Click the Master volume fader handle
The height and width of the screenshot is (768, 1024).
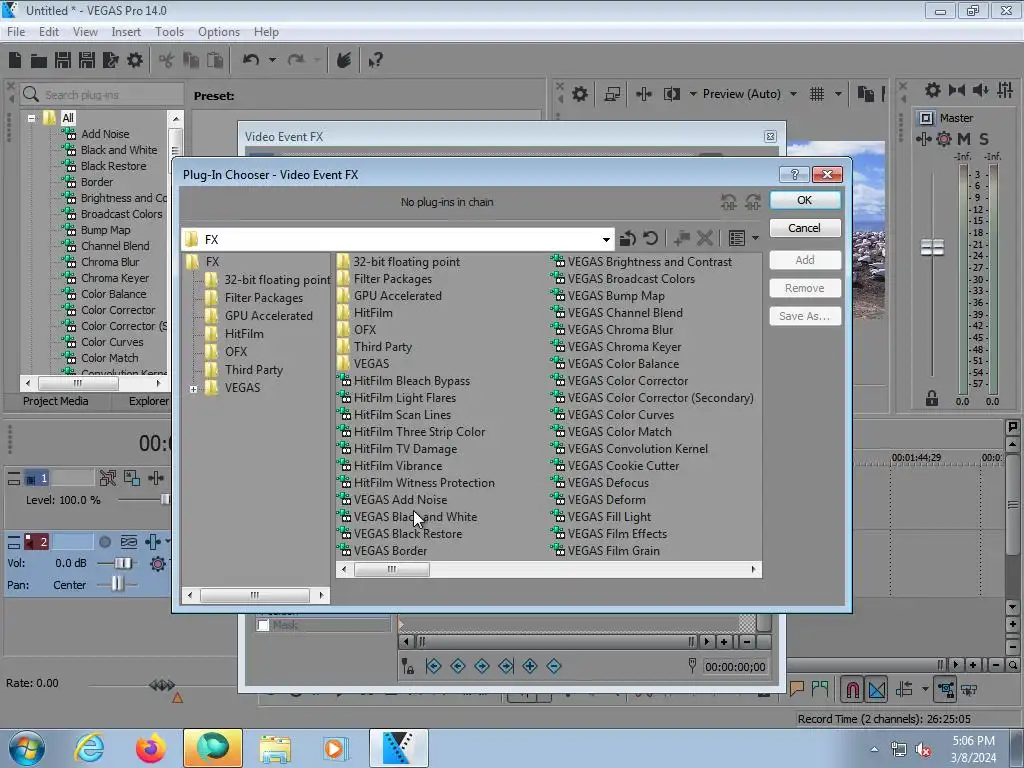point(932,248)
